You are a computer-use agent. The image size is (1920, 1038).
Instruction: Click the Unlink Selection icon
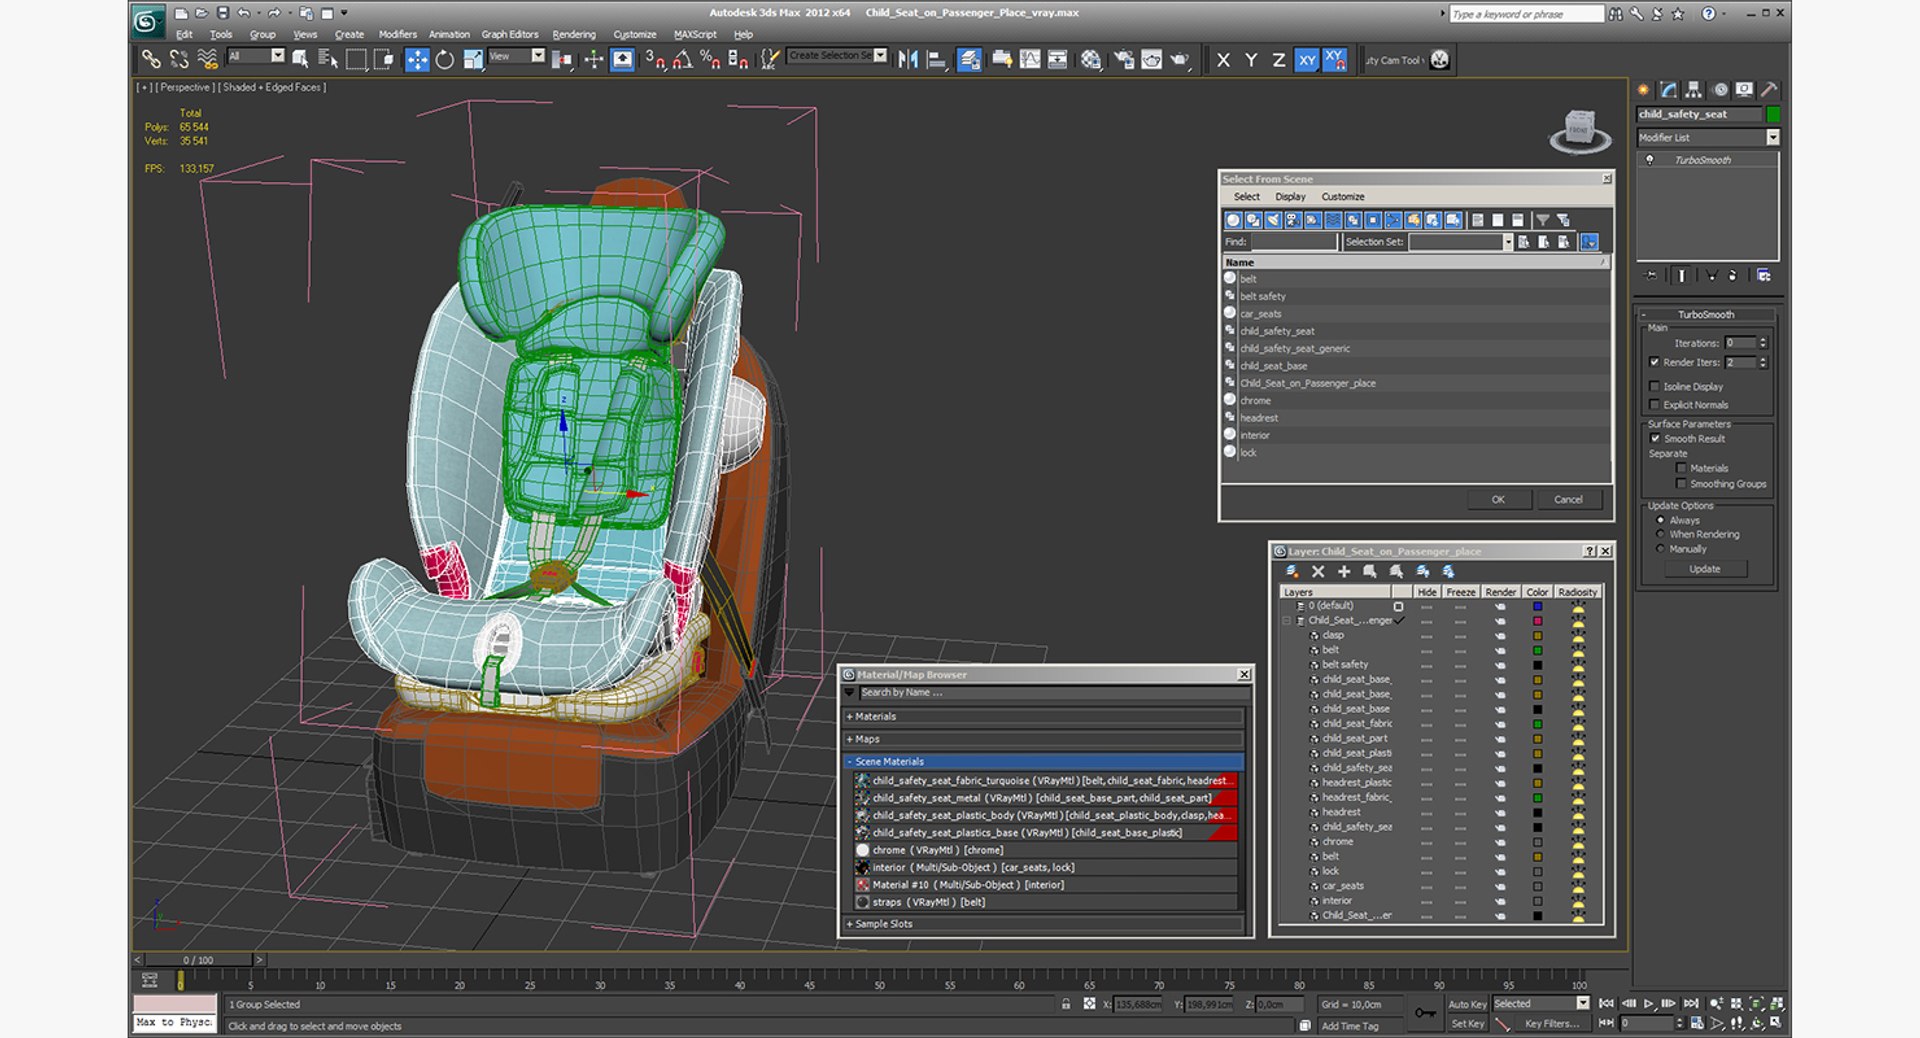(x=179, y=60)
